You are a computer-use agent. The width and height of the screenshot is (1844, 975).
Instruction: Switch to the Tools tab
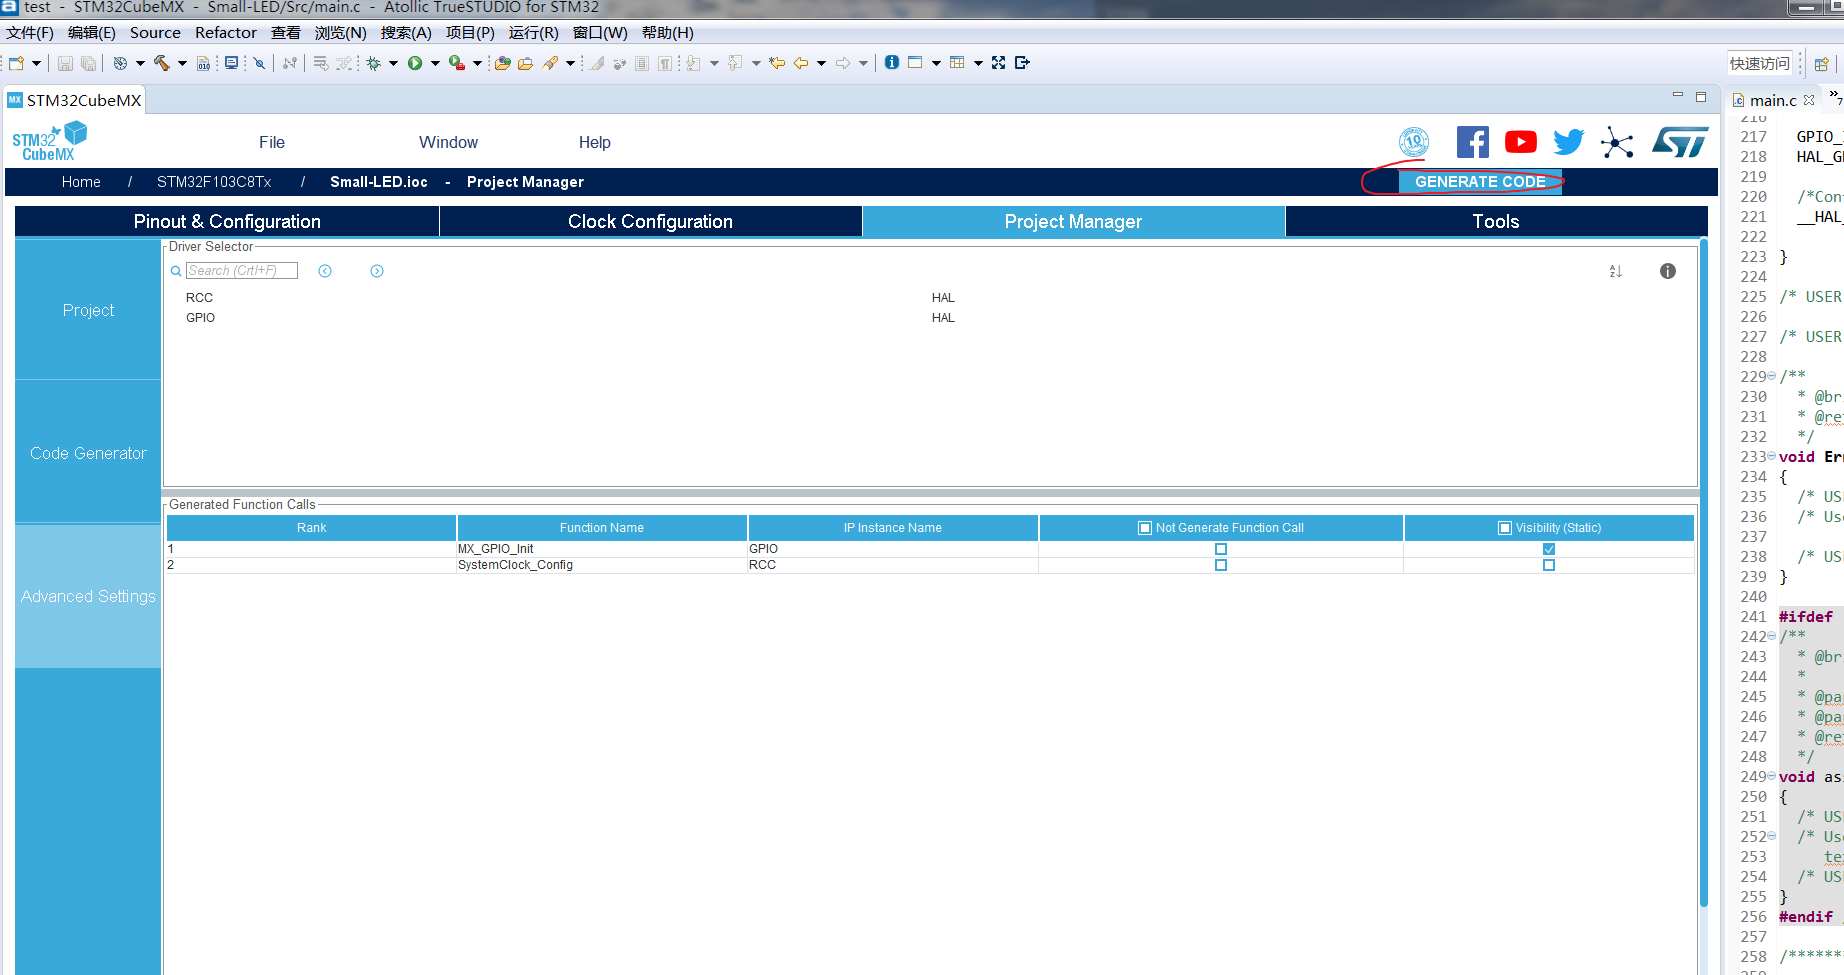[x=1496, y=221]
